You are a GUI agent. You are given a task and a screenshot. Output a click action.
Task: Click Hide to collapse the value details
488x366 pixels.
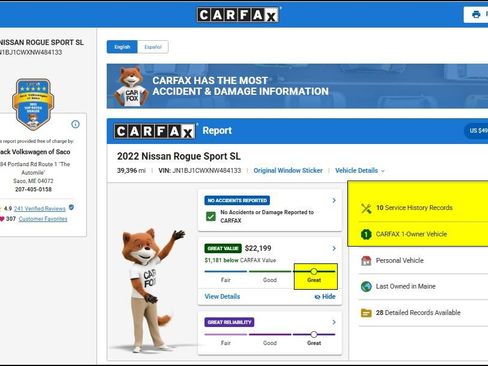(325, 296)
